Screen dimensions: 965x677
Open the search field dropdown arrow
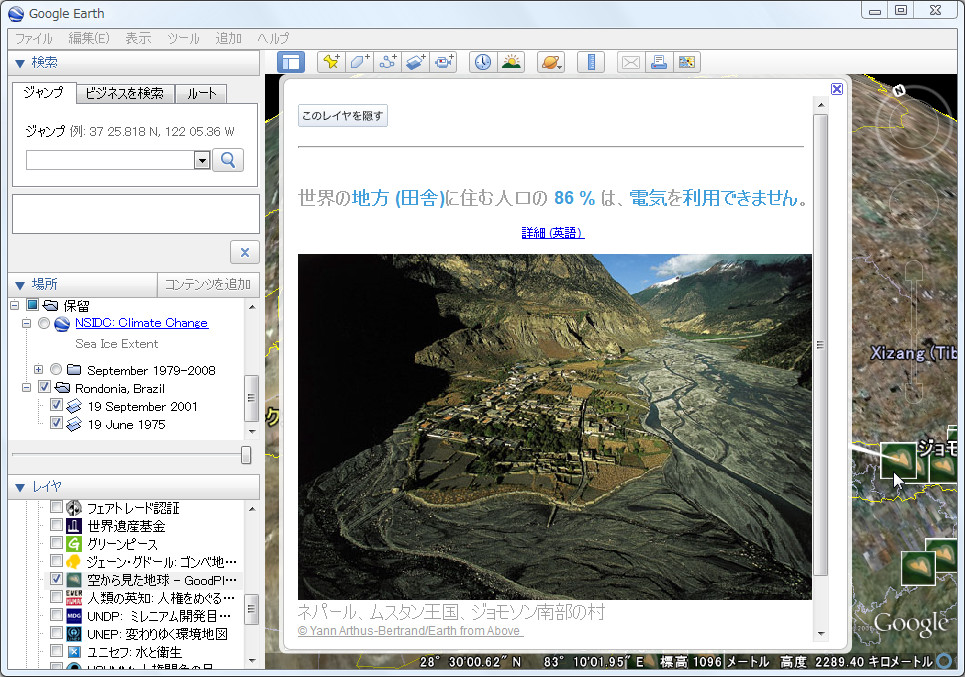[202, 161]
